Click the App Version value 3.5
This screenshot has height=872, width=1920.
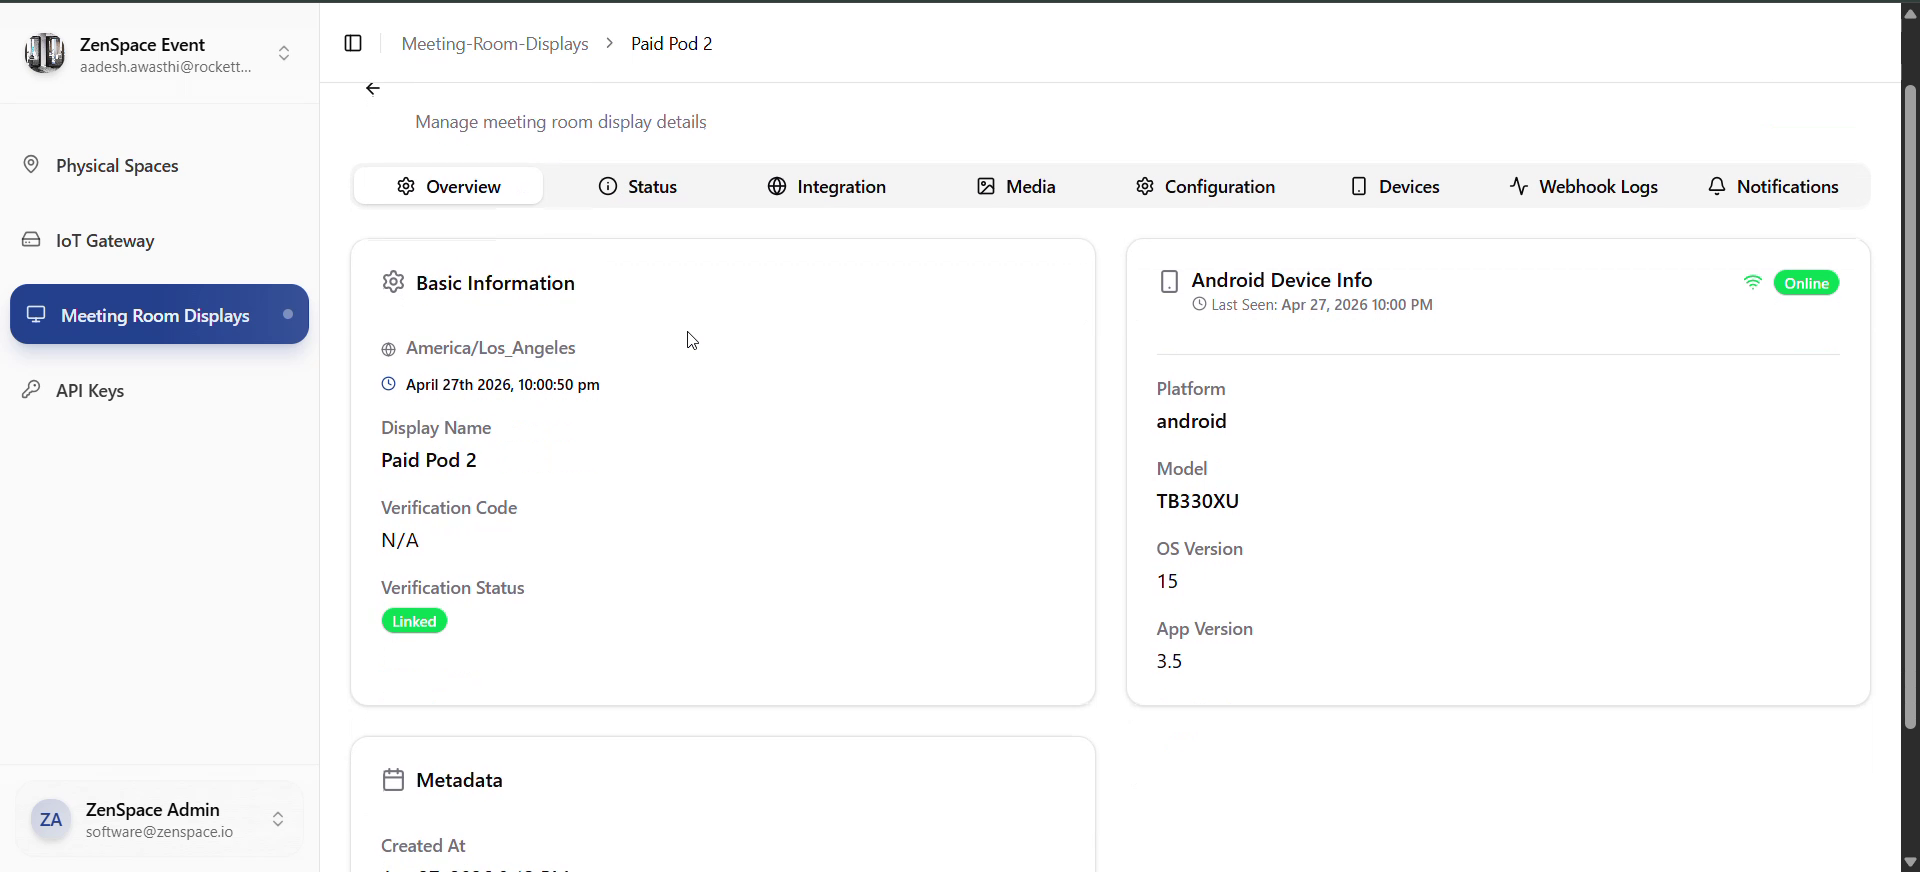1169,661
